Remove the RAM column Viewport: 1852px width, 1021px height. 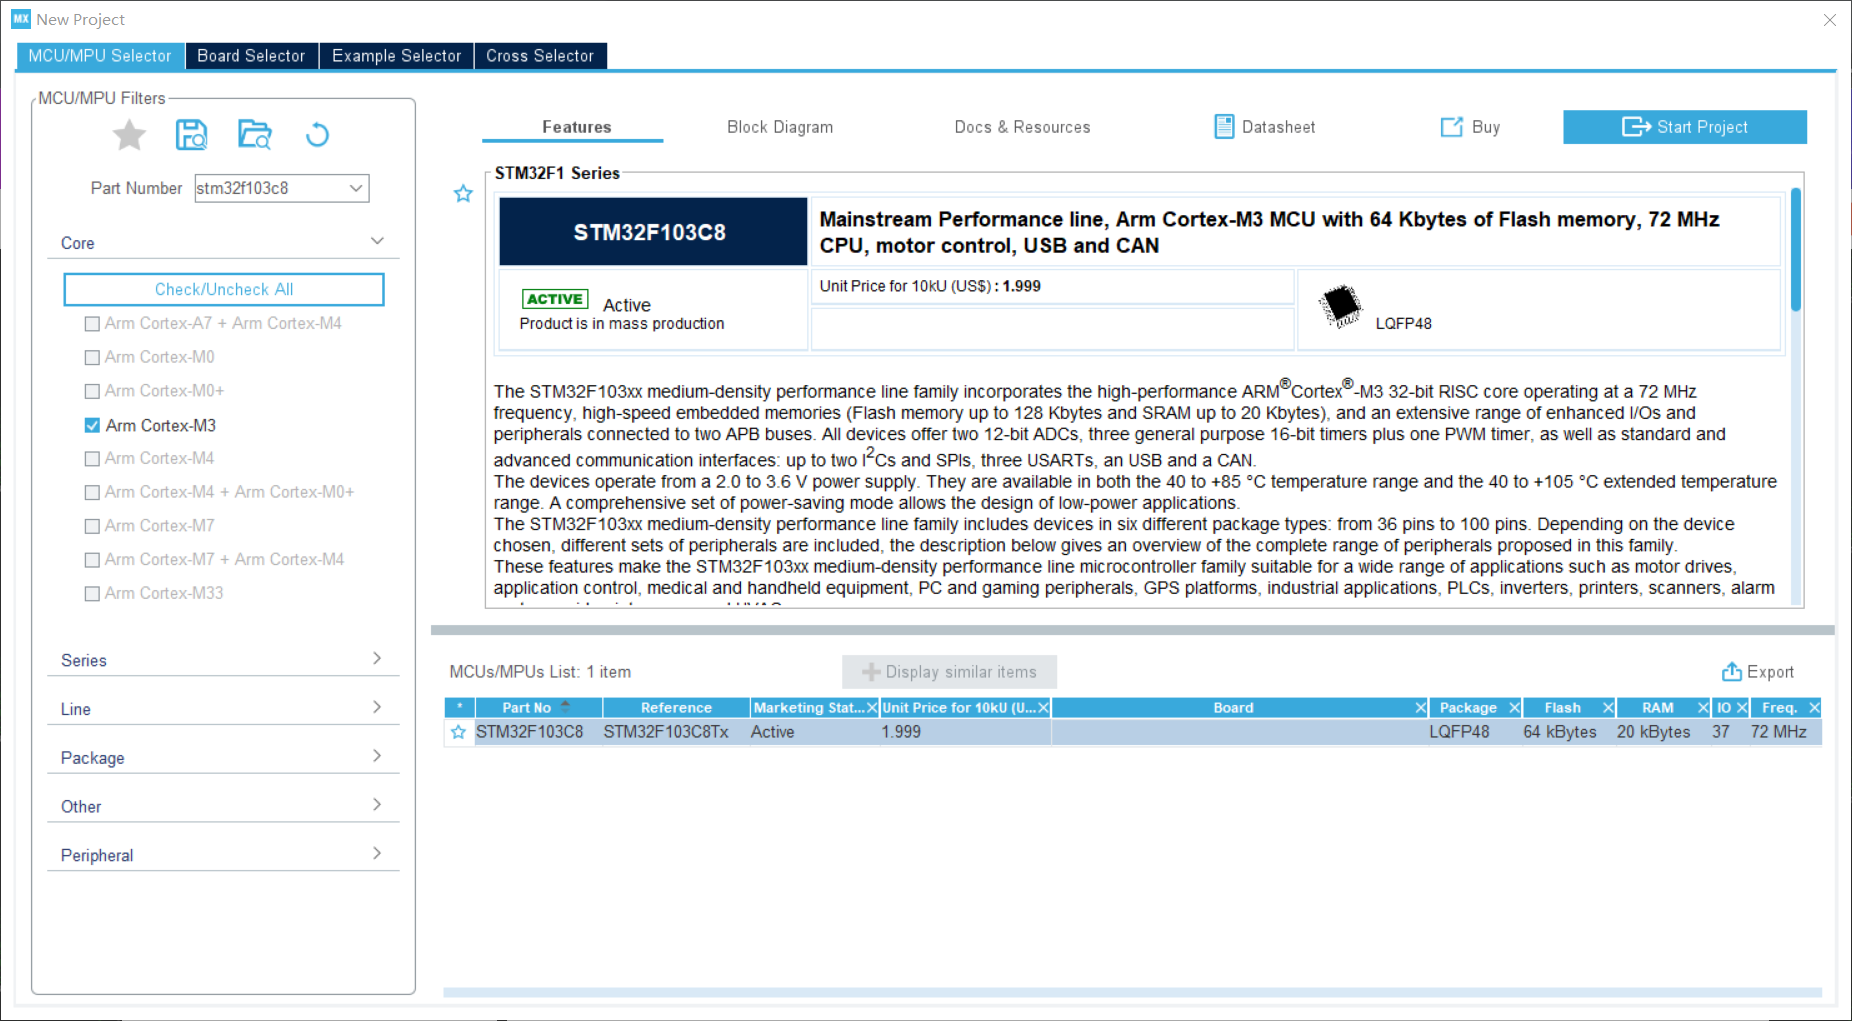pyautogui.click(x=1703, y=708)
